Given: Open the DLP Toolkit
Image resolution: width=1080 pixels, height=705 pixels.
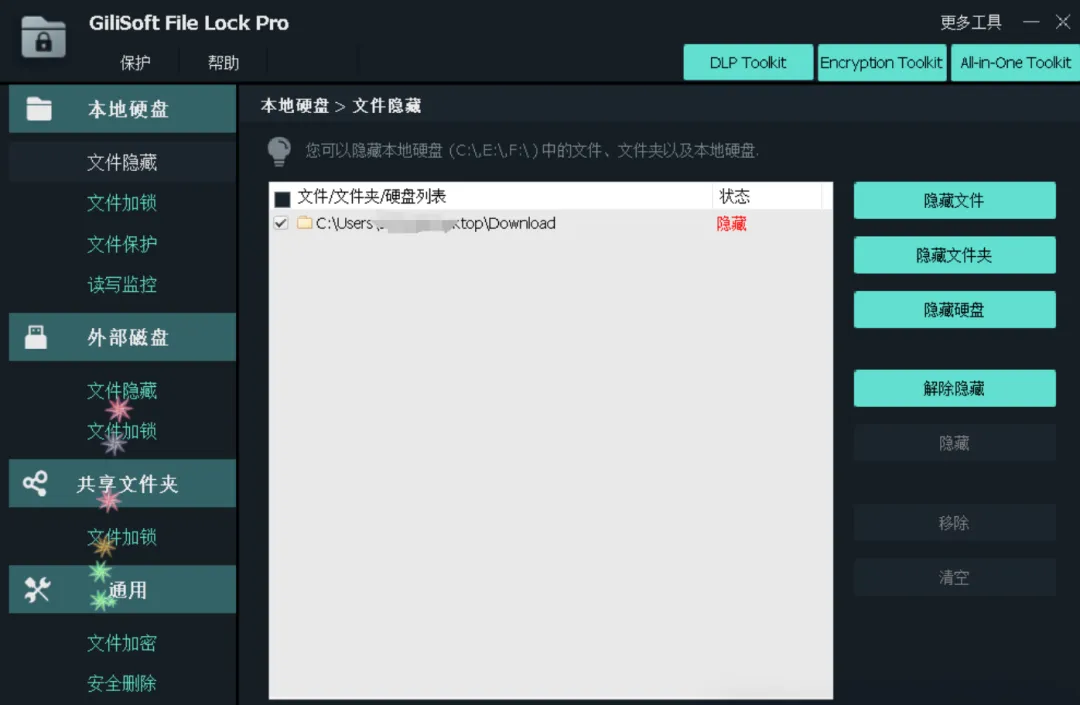Looking at the screenshot, I should pos(748,63).
